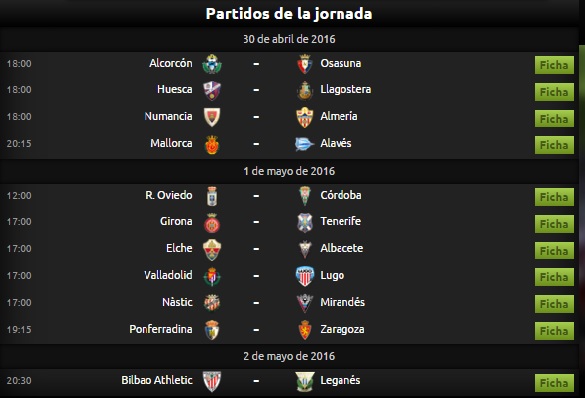Open Ficha for R. Oviedo vs Córdoba

pos(554,197)
